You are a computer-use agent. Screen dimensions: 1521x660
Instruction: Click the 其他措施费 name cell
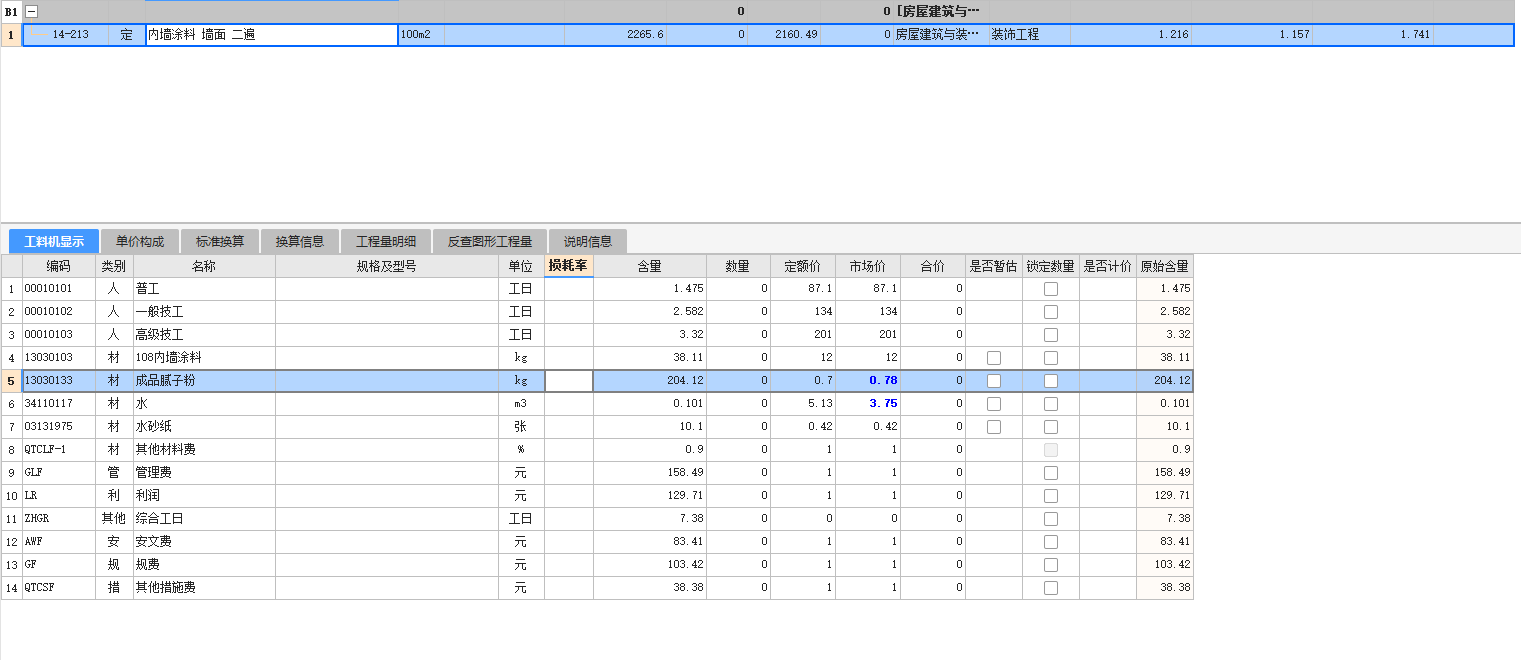(x=204, y=588)
